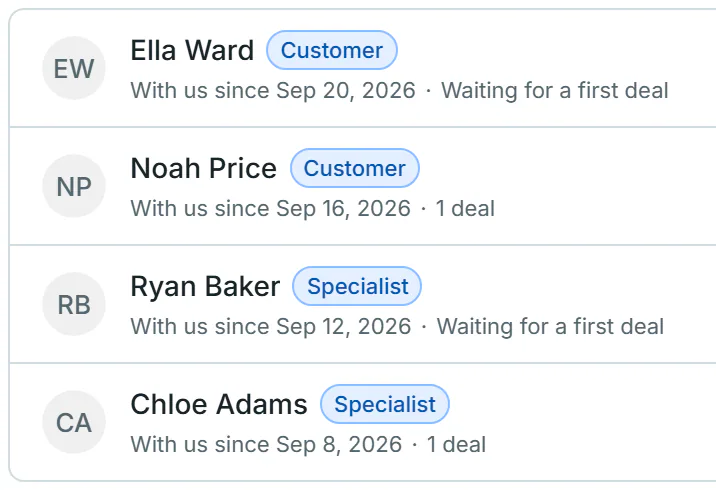This screenshot has width=716, height=490.
Task: Click Ella Ward's 'Waiting for a first deal' status
Action: (555, 90)
